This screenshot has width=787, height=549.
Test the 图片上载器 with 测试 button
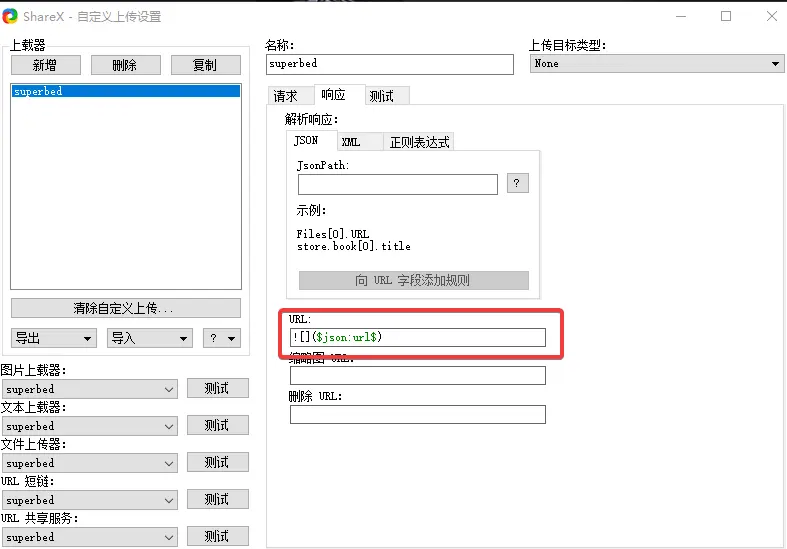coord(218,388)
